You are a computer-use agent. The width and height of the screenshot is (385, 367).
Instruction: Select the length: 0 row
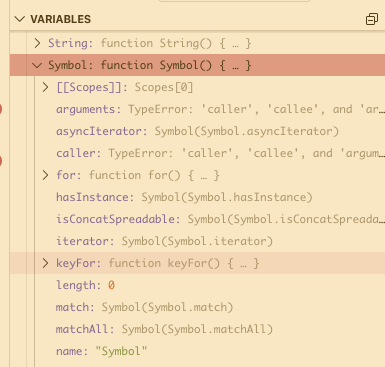point(197,285)
